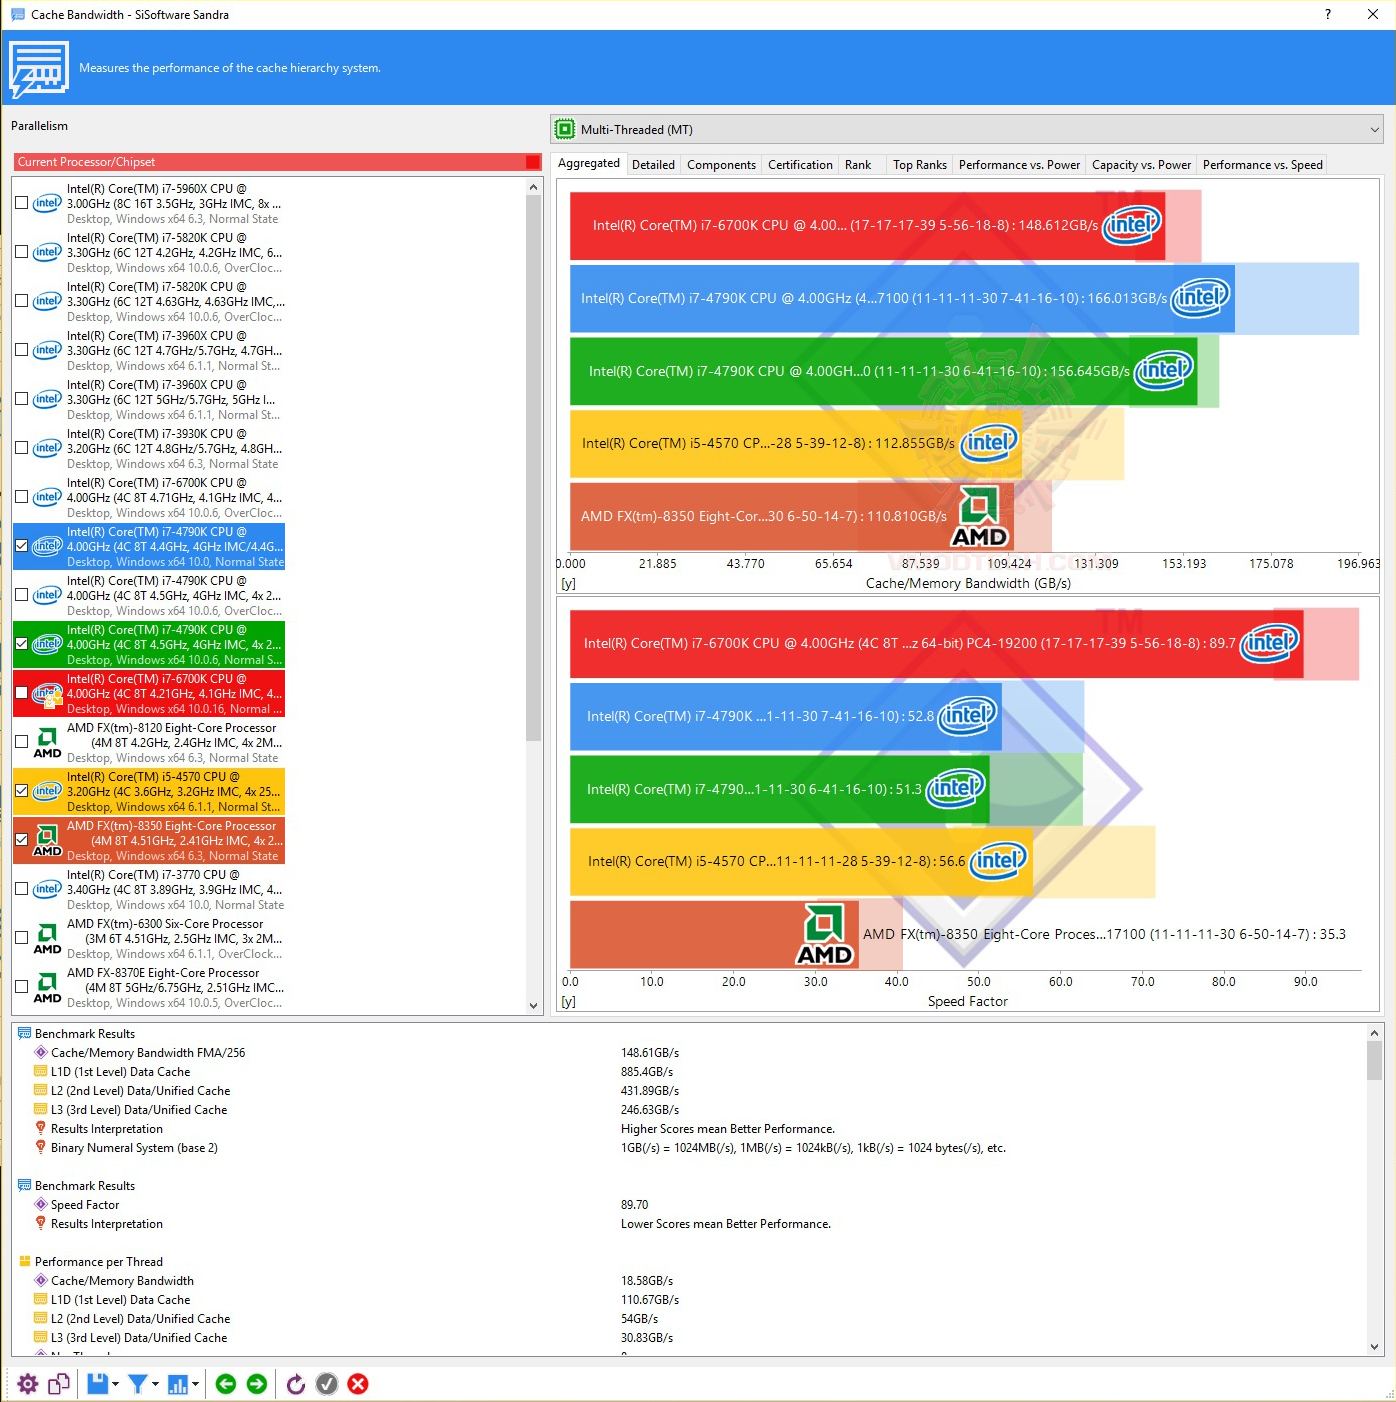
Task: Click the gray checkmark OK icon
Action: click(x=327, y=1384)
